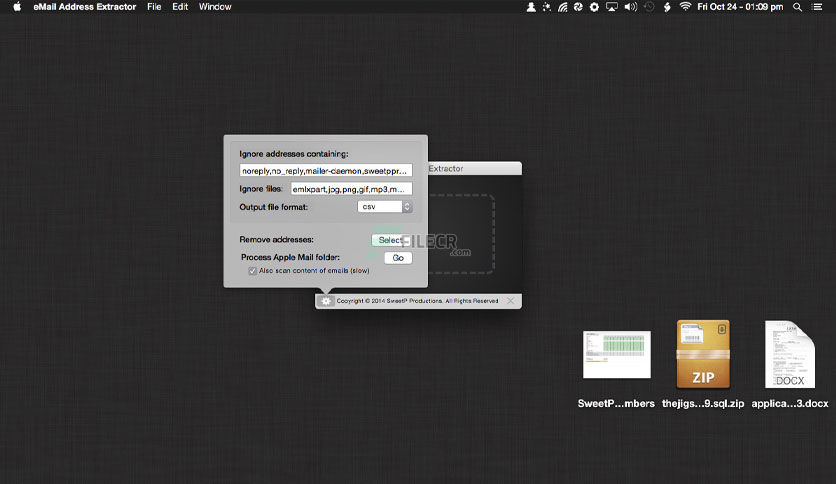Open the volume control icon
Screen dimensions: 836x484
pyautogui.click(x=631, y=7)
